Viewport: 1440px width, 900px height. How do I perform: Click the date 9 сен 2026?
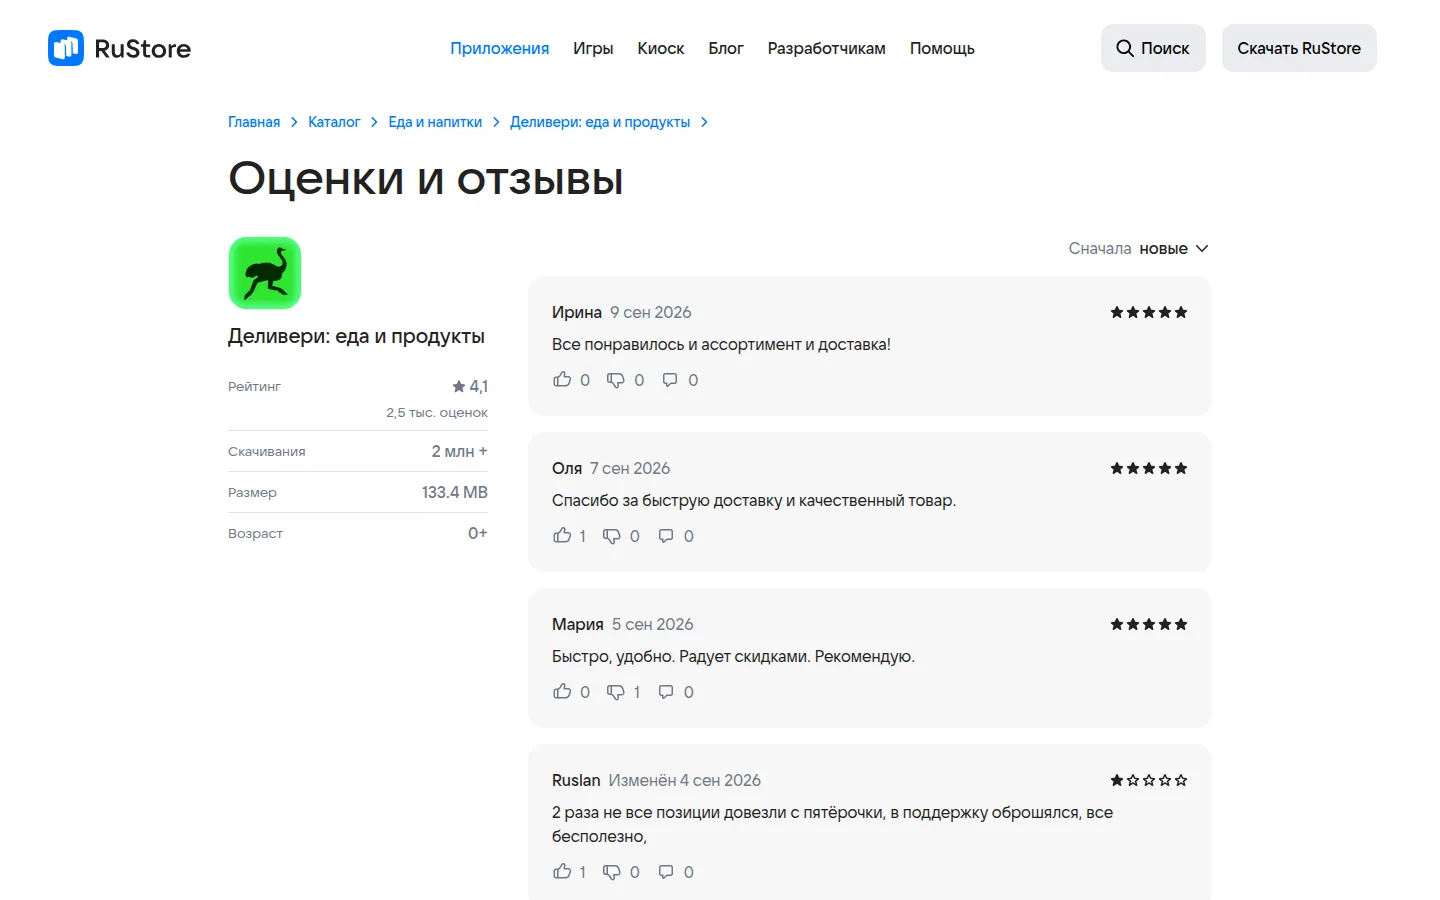(651, 312)
